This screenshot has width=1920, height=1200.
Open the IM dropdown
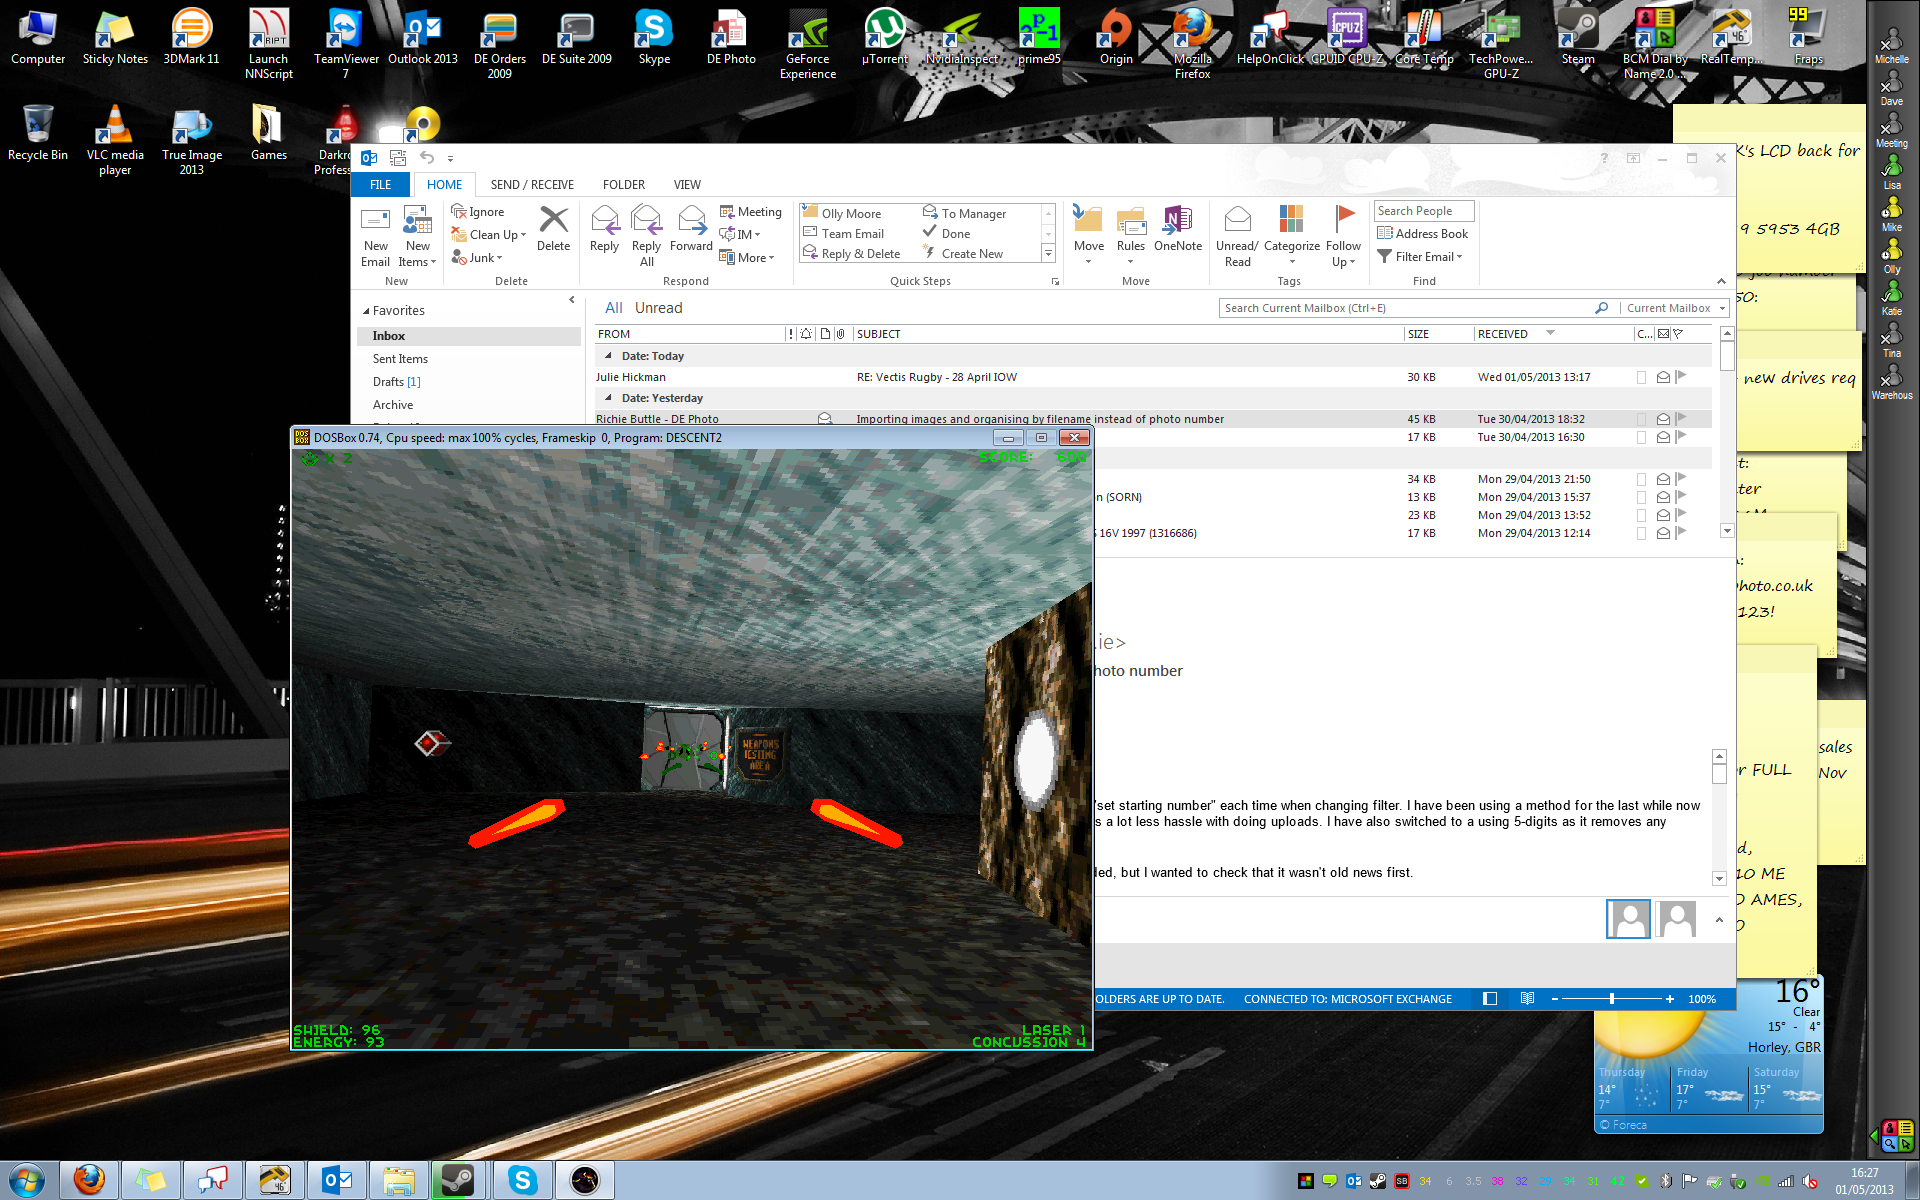740,235
